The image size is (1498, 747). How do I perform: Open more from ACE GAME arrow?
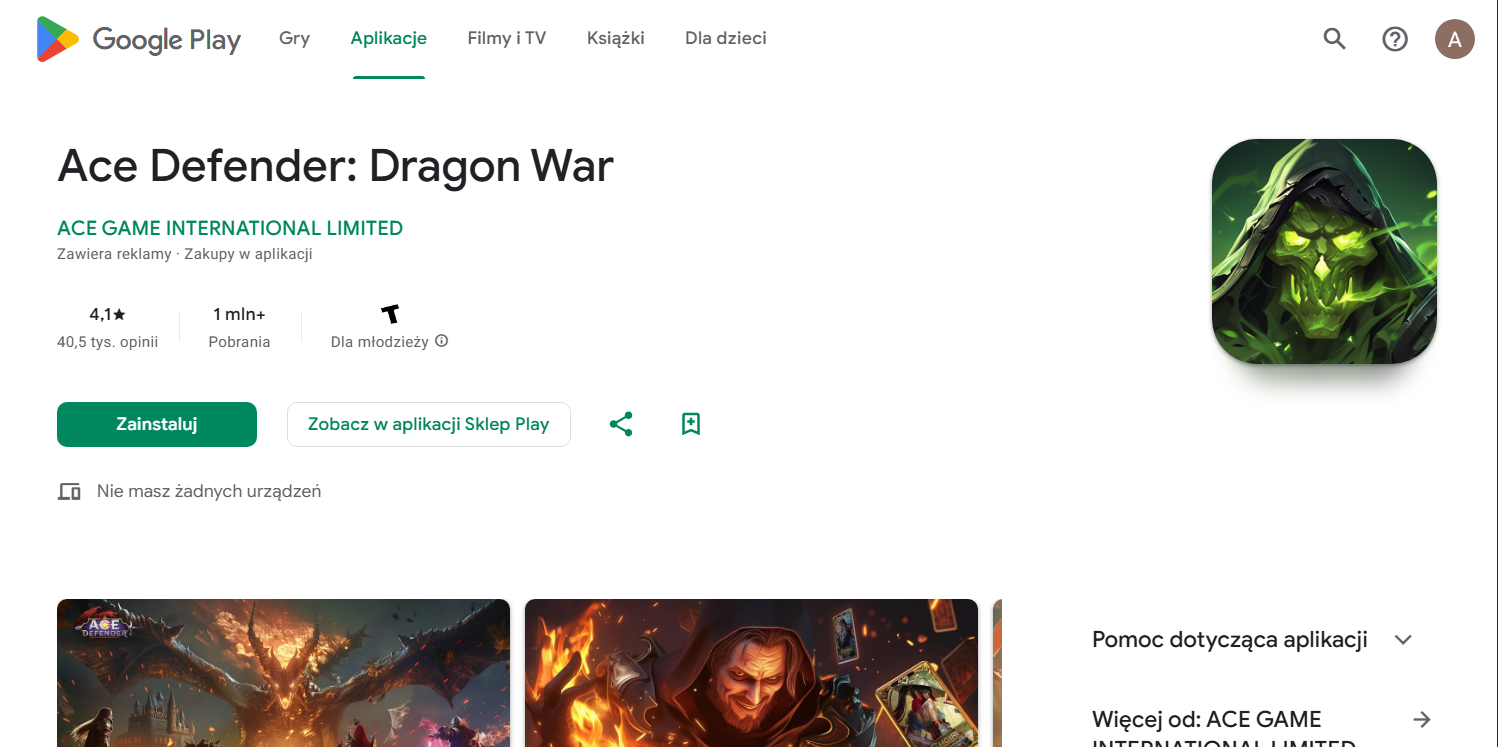1421,720
